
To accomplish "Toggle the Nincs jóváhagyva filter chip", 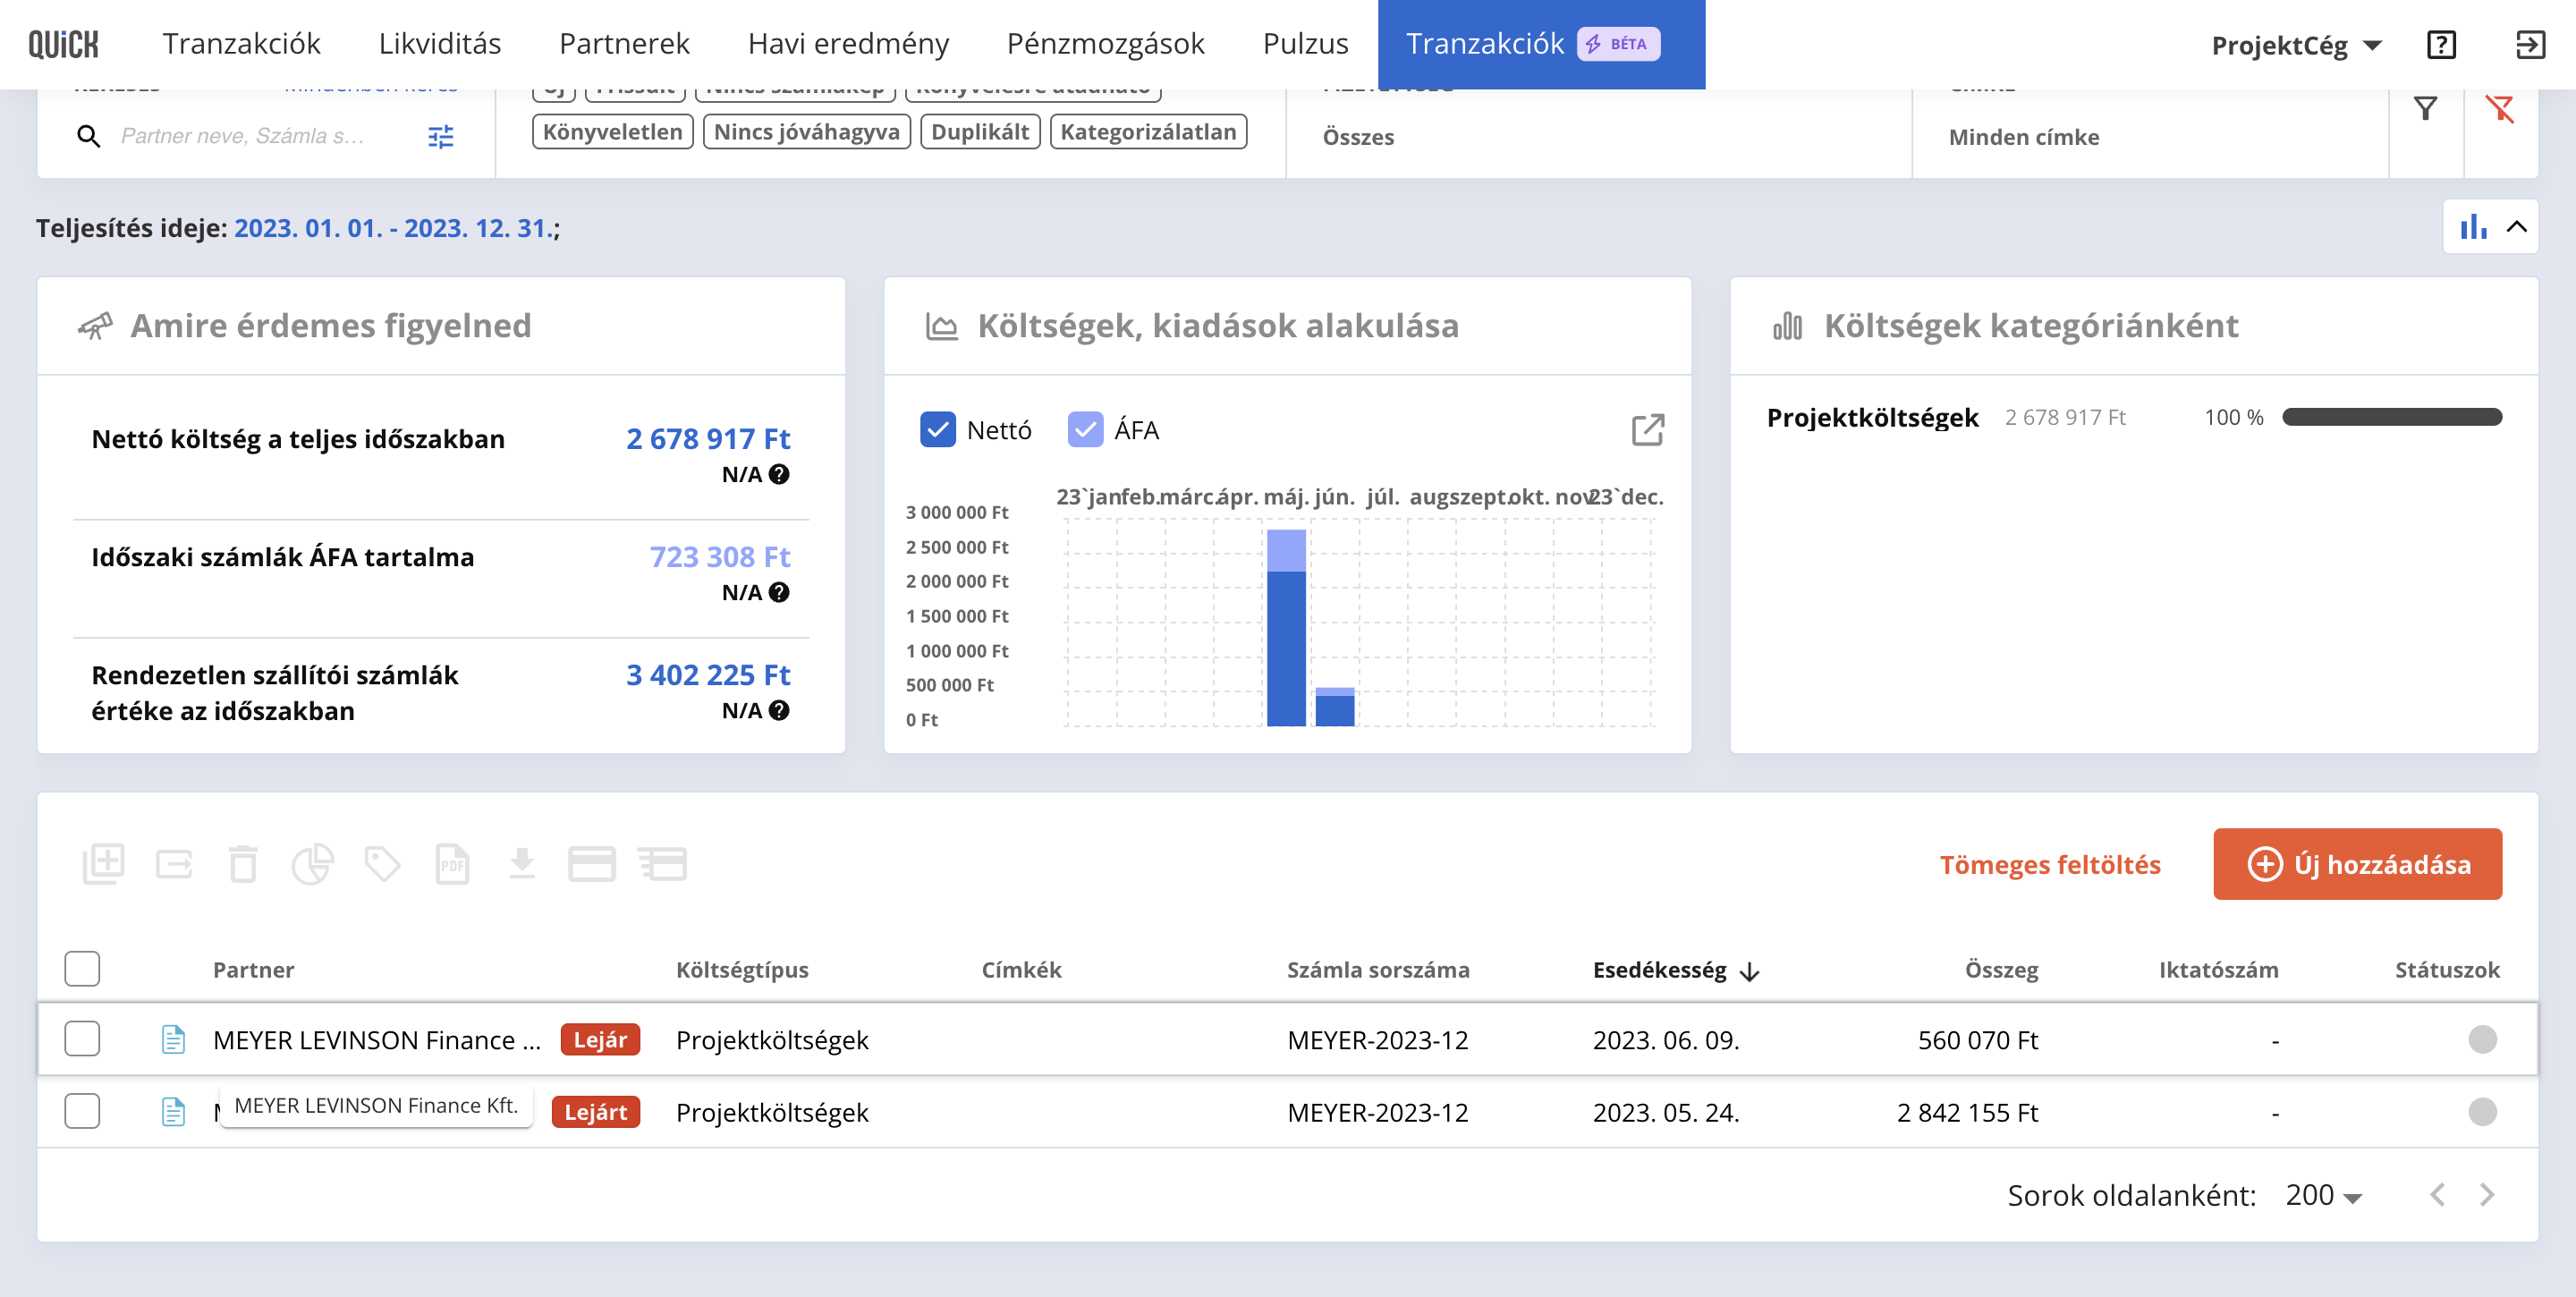I will click(806, 132).
